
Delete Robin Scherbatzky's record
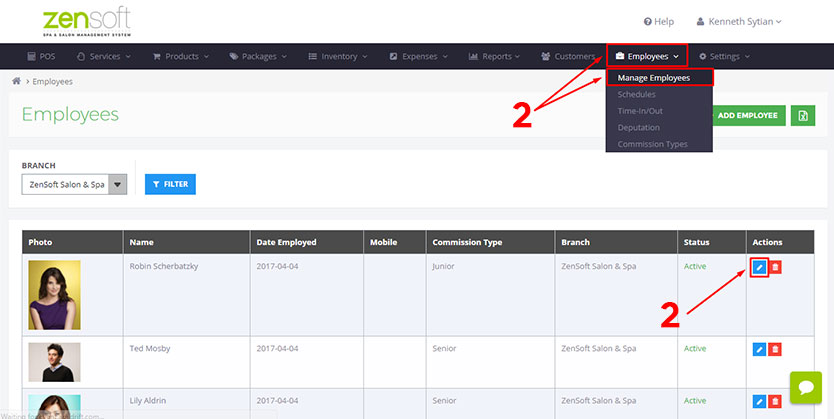[775, 267]
